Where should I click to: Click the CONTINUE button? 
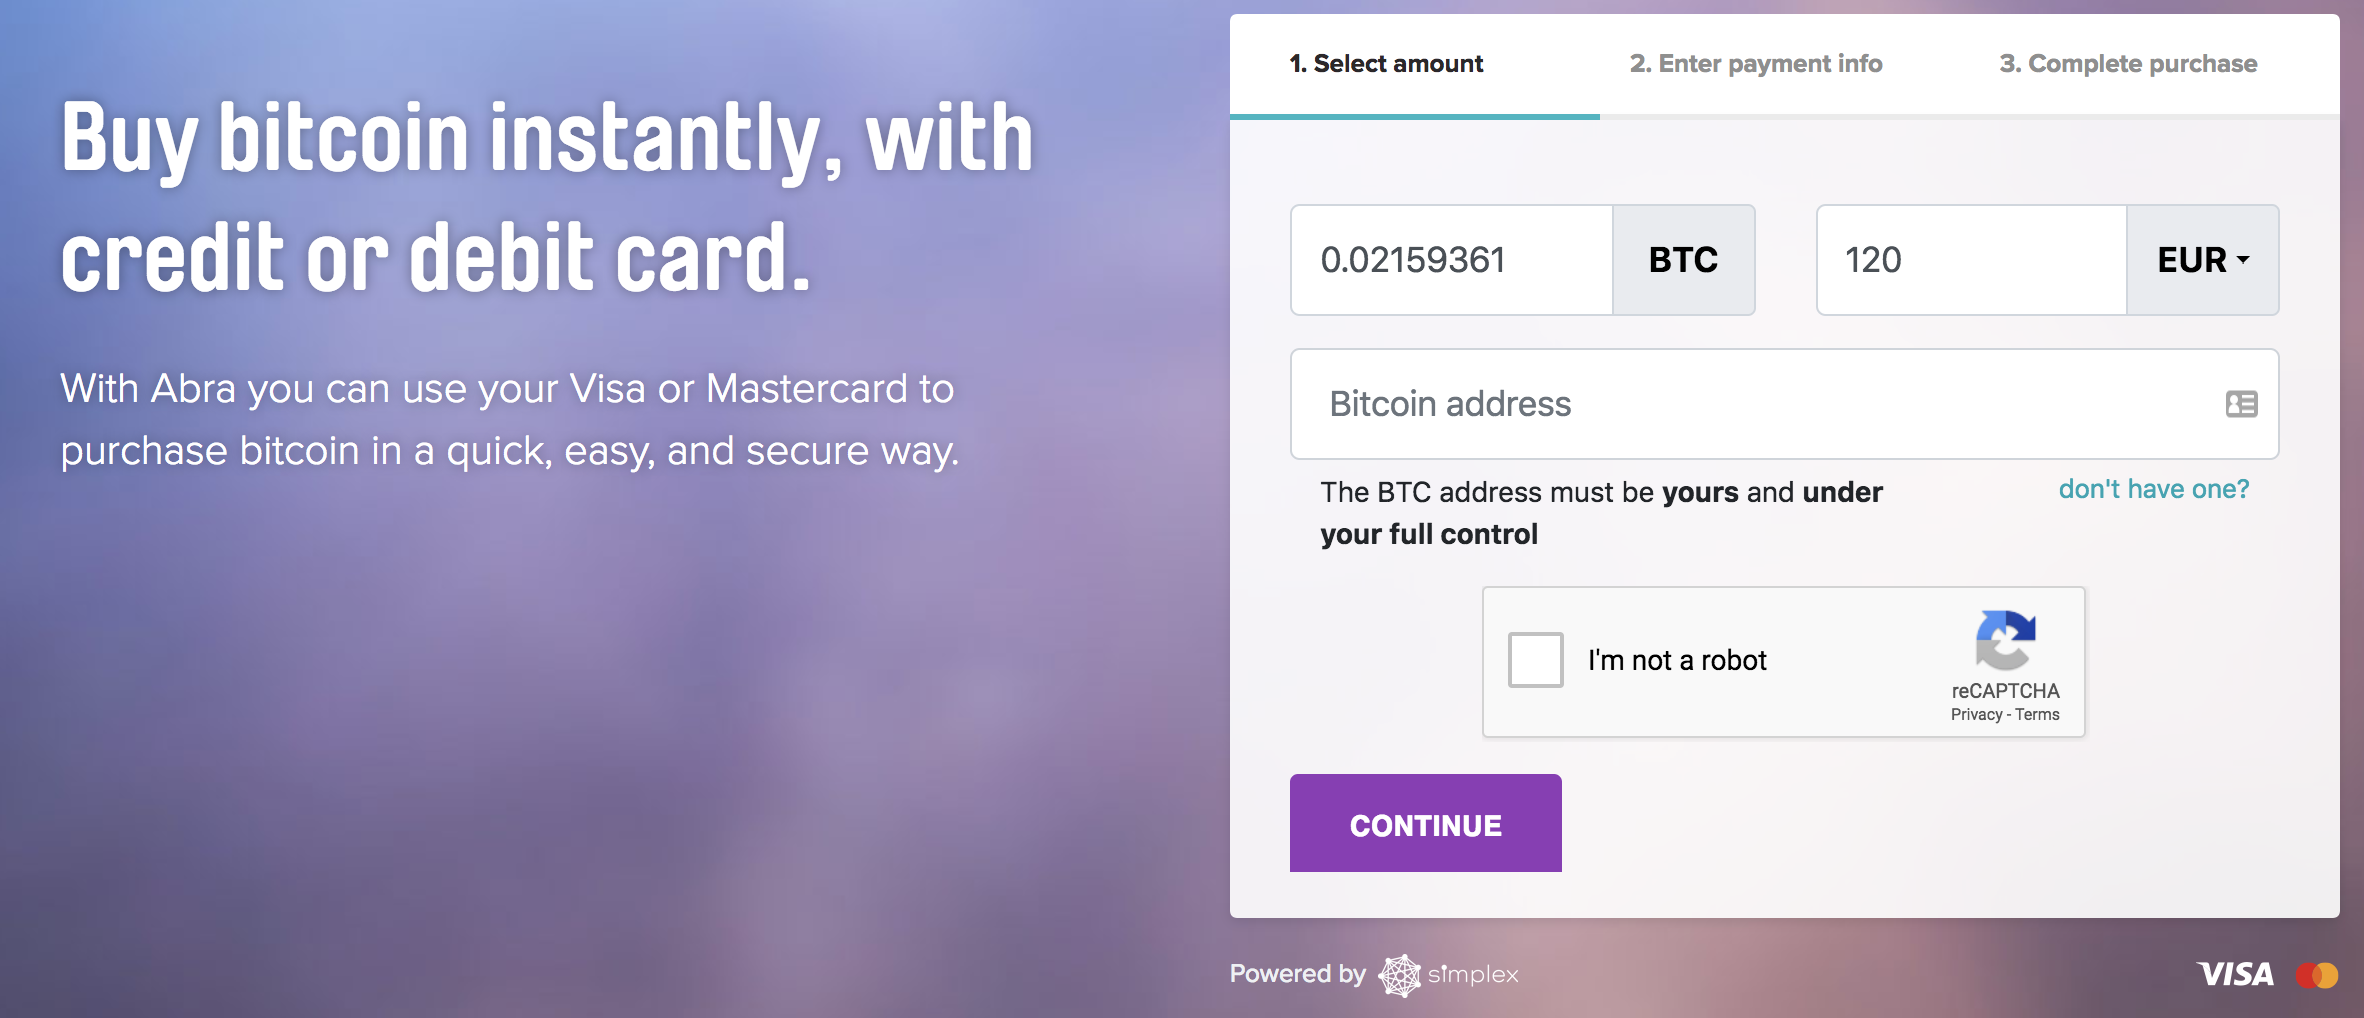(x=1425, y=823)
